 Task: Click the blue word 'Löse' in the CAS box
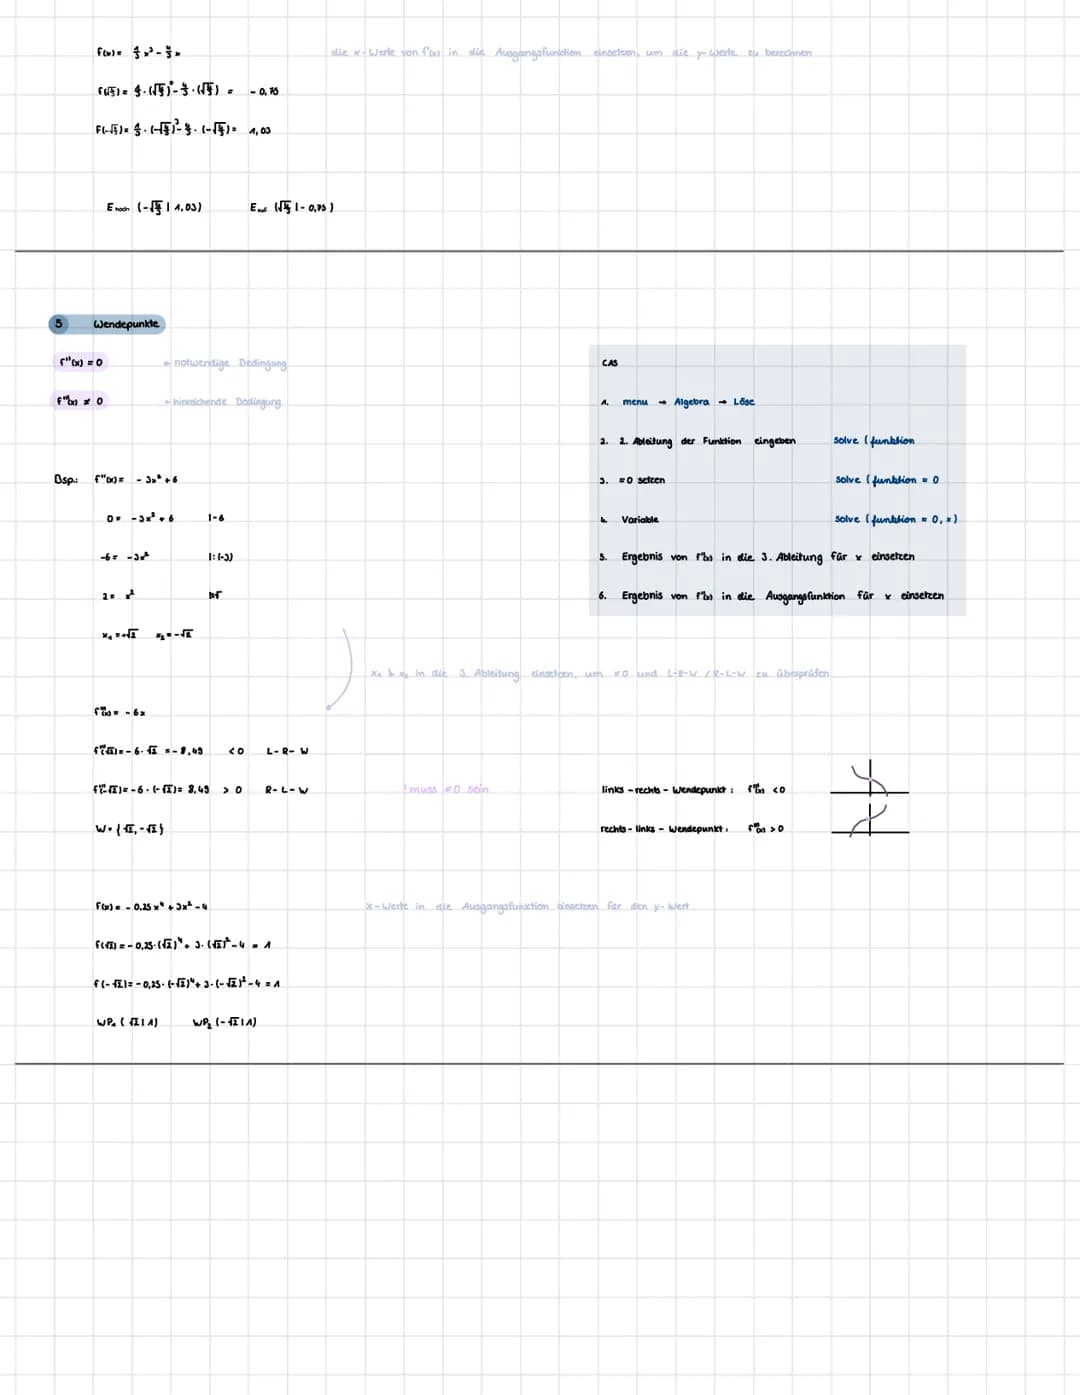point(744,402)
